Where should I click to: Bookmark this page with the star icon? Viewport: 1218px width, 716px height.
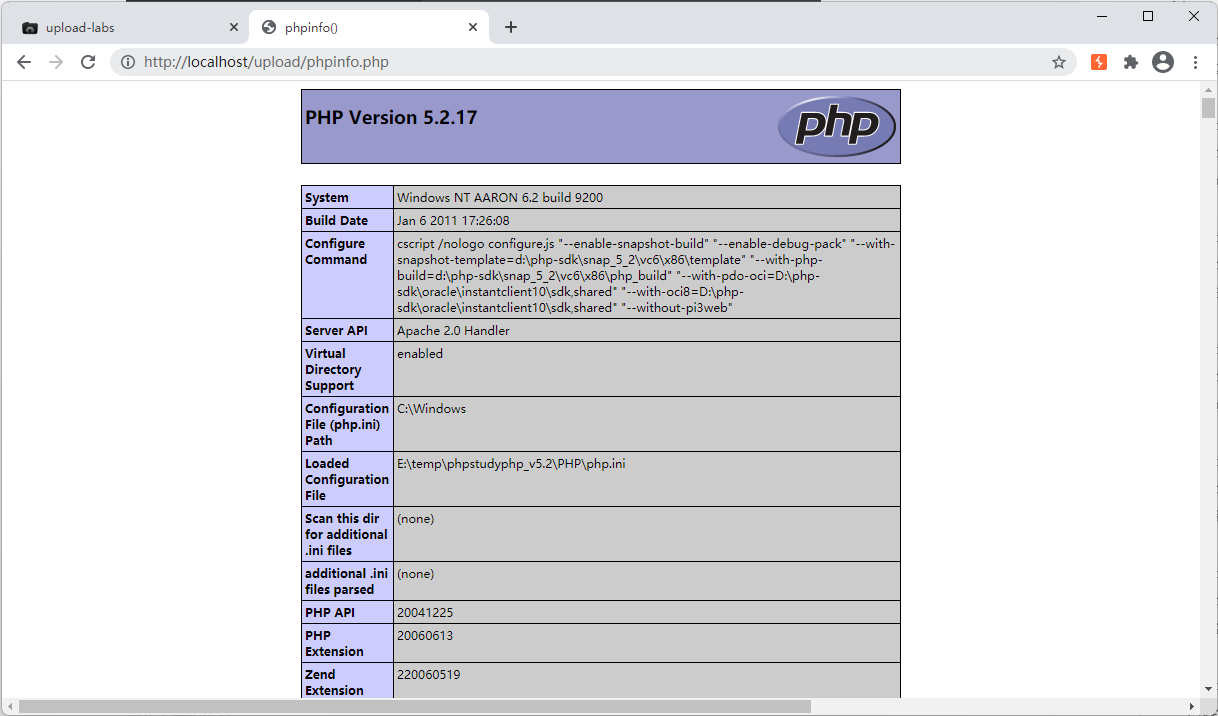click(1059, 62)
